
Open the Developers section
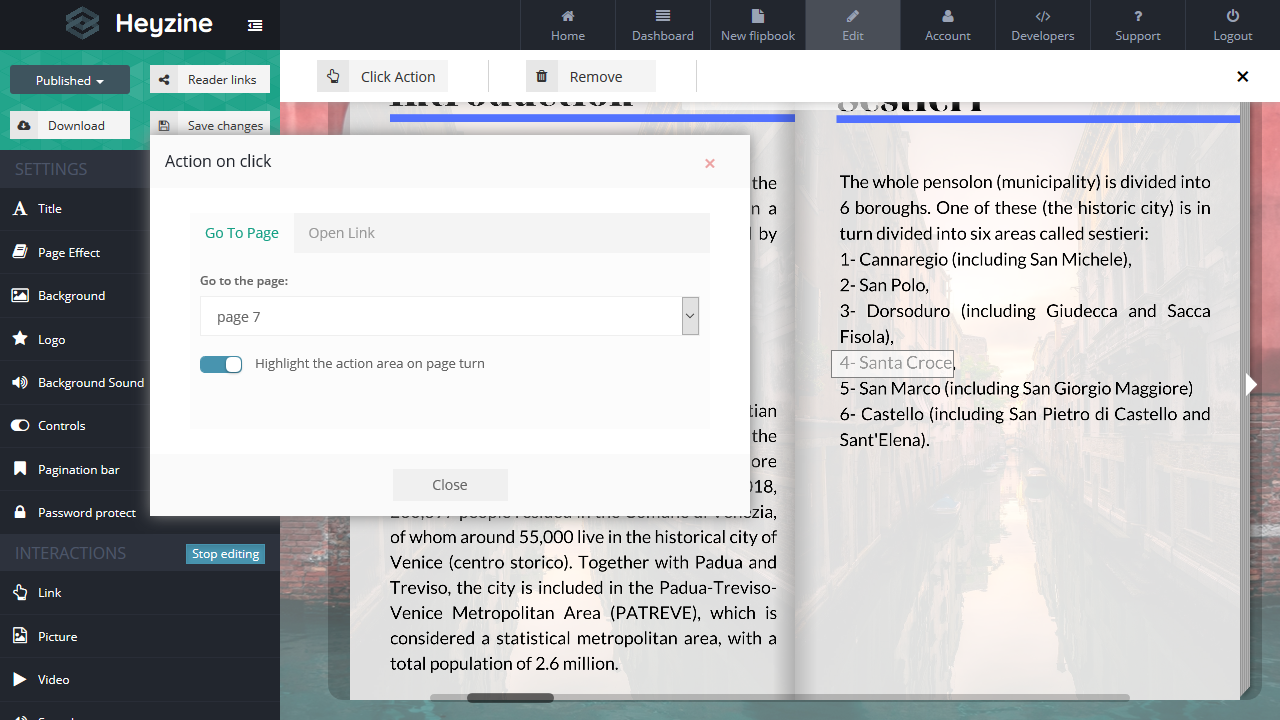[1042, 25]
